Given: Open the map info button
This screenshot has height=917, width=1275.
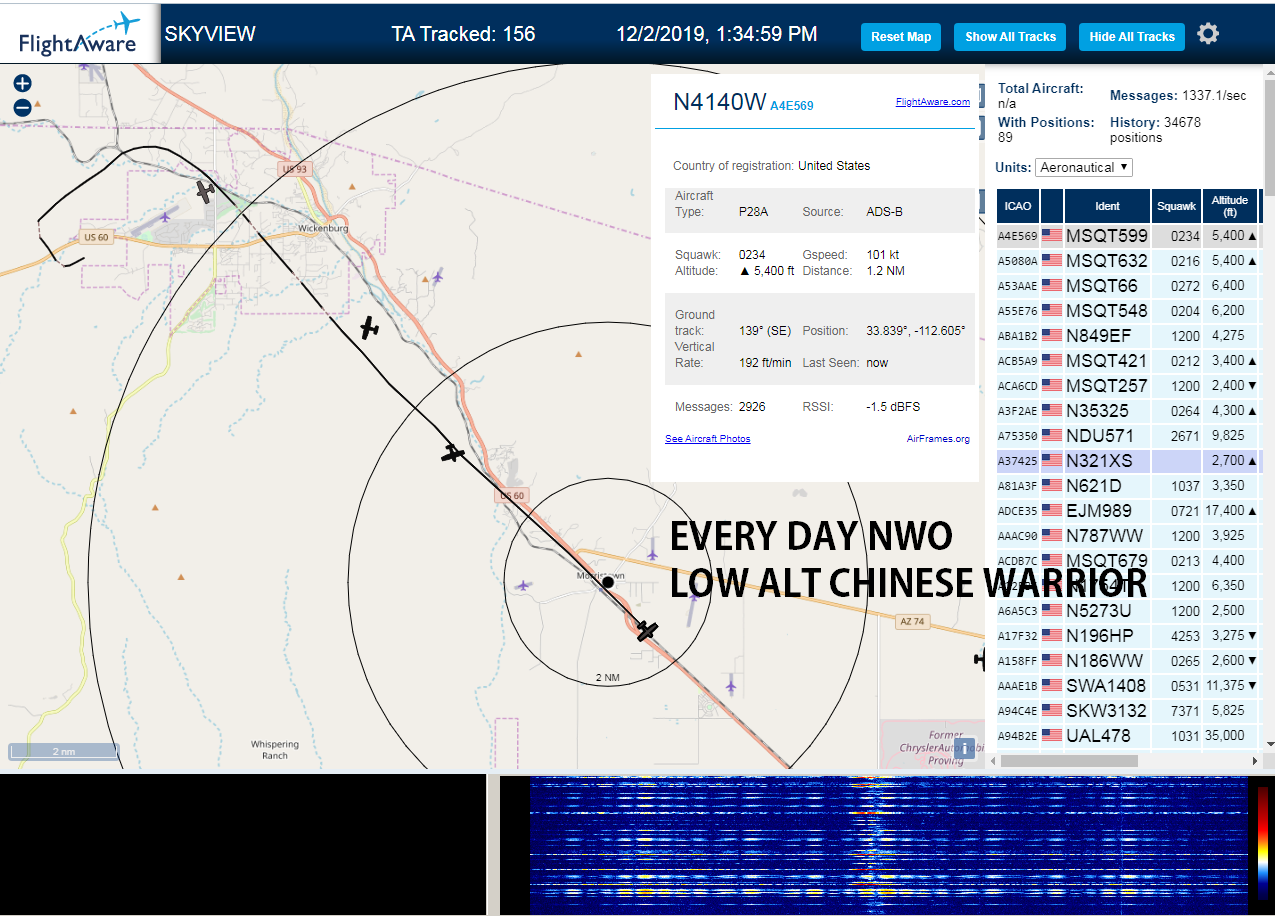Looking at the screenshot, I should [964, 748].
